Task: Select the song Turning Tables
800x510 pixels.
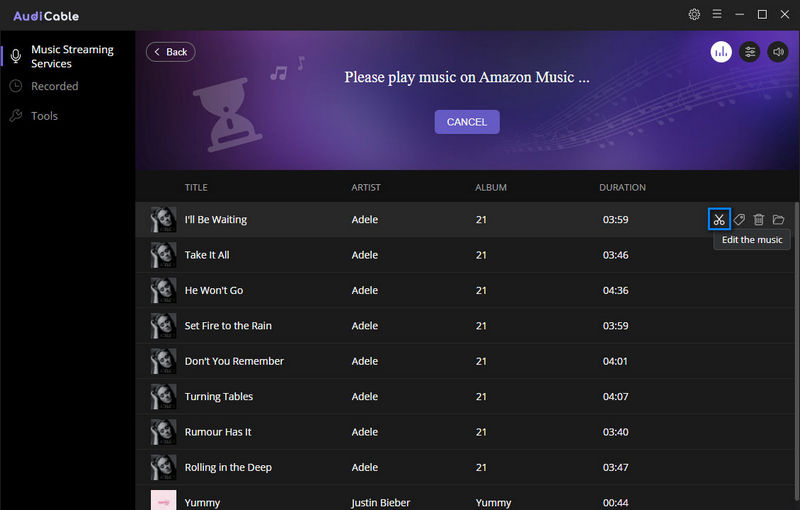Action: coord(219,396)
